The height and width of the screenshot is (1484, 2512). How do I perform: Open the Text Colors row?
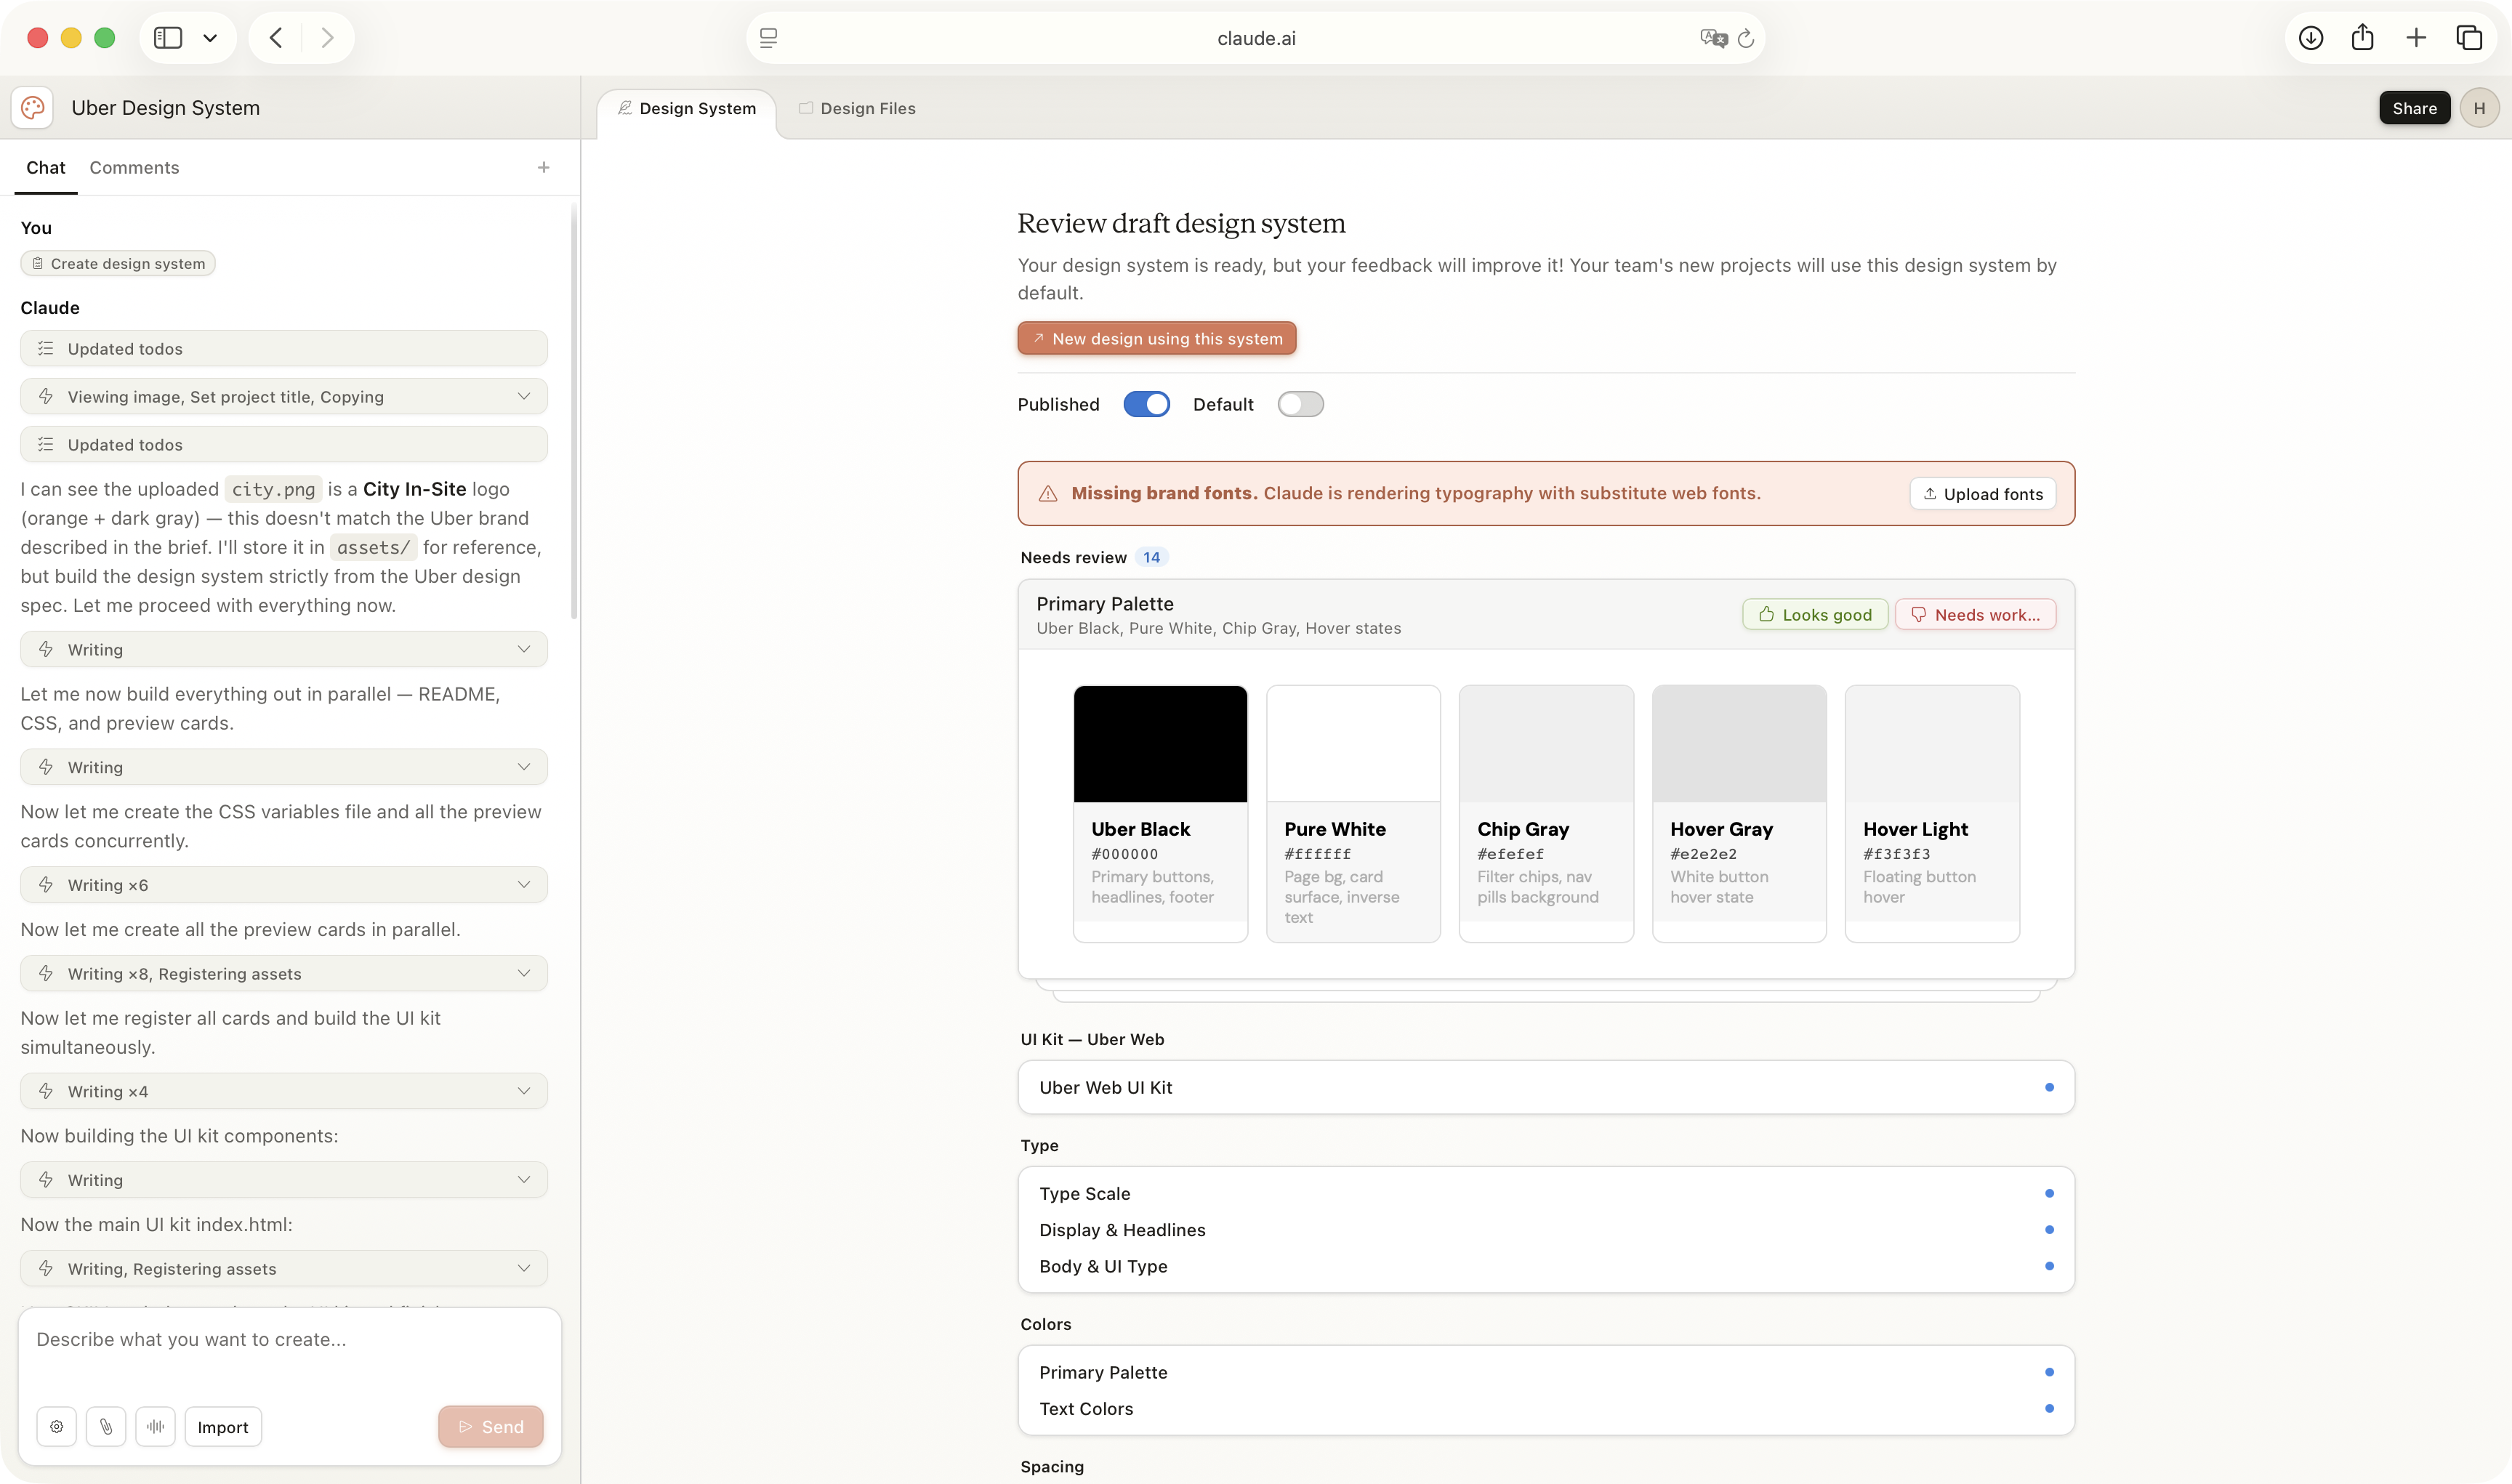click(x=1546, y=1409)
